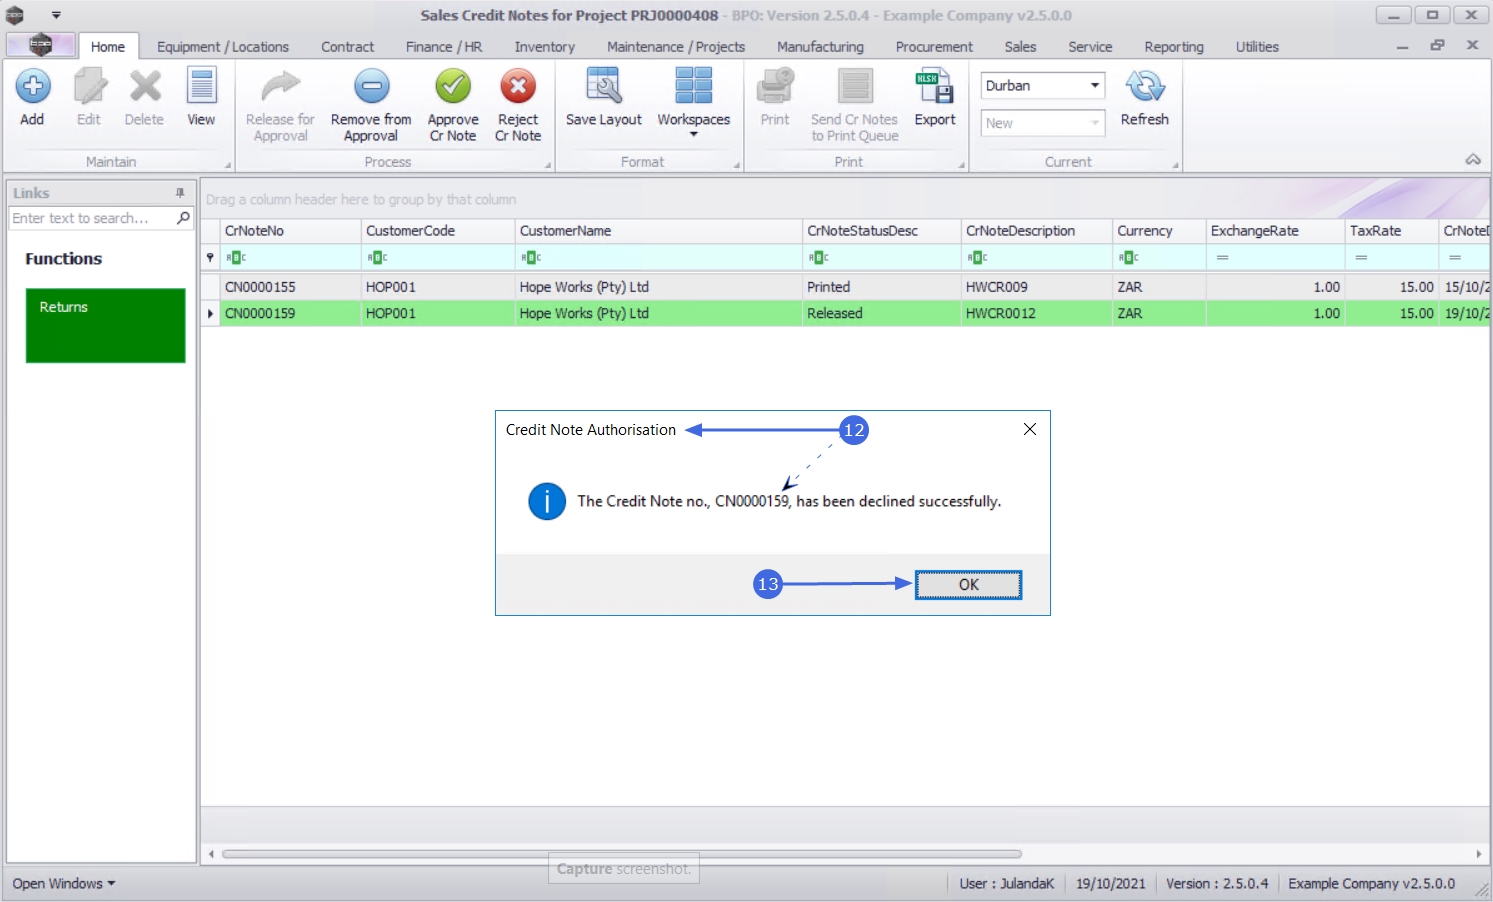The image size is (1493, 902).
Task: Open the Maintenance / Projects tab
Action: [x=676, y=47]
